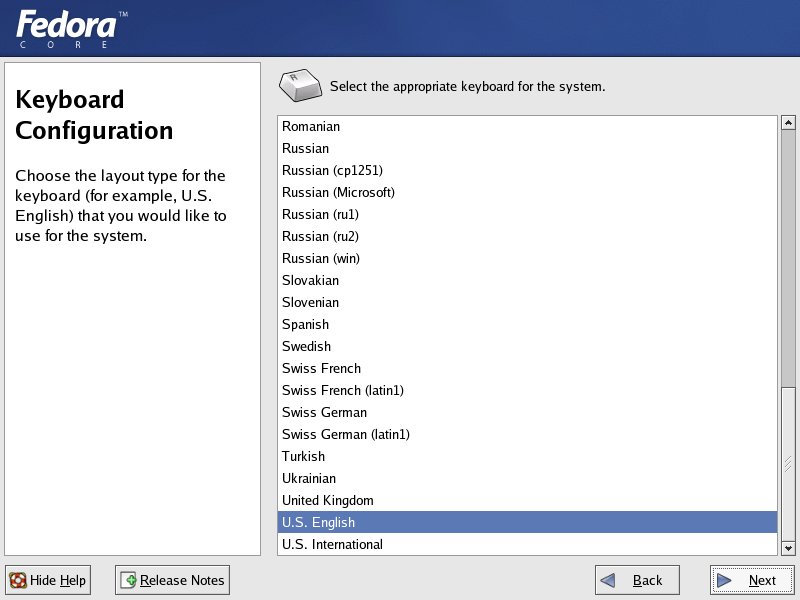The image size is (800, 600).
Task: Choose the Turkish keyboard entry
Action: point(303,456)
